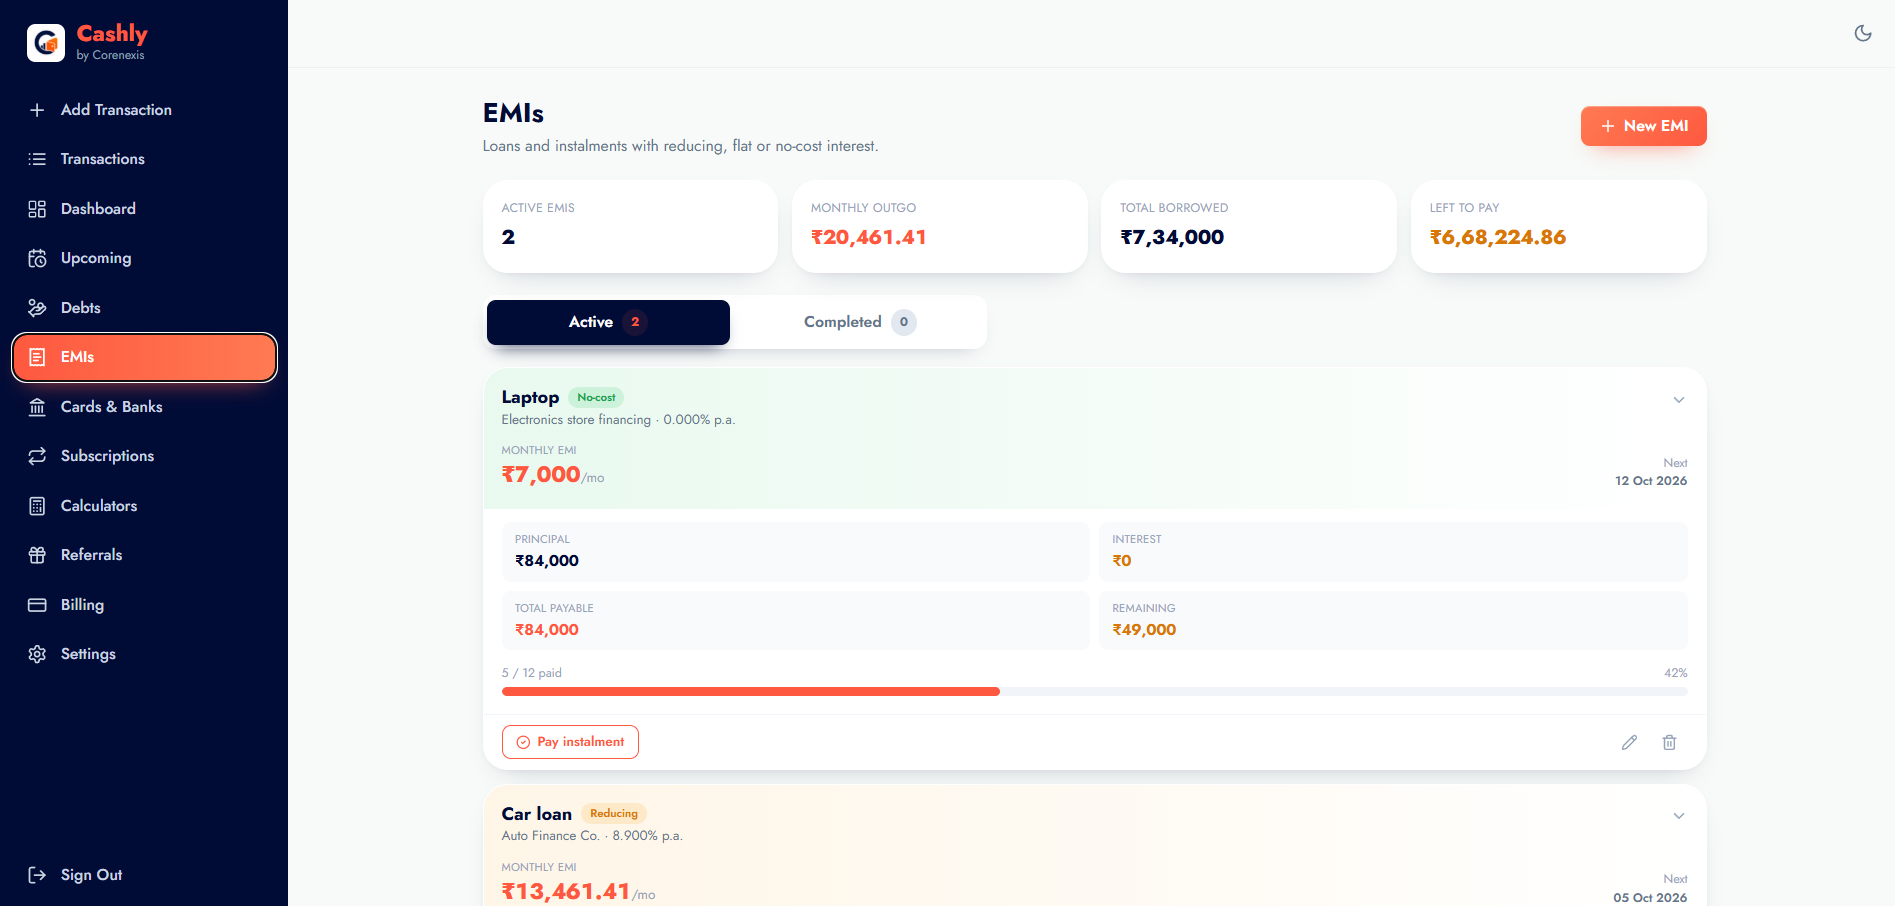Click the Upcoming calendar icon in the sidebar
Viewport: 1895px width, 906px height.
37,258
